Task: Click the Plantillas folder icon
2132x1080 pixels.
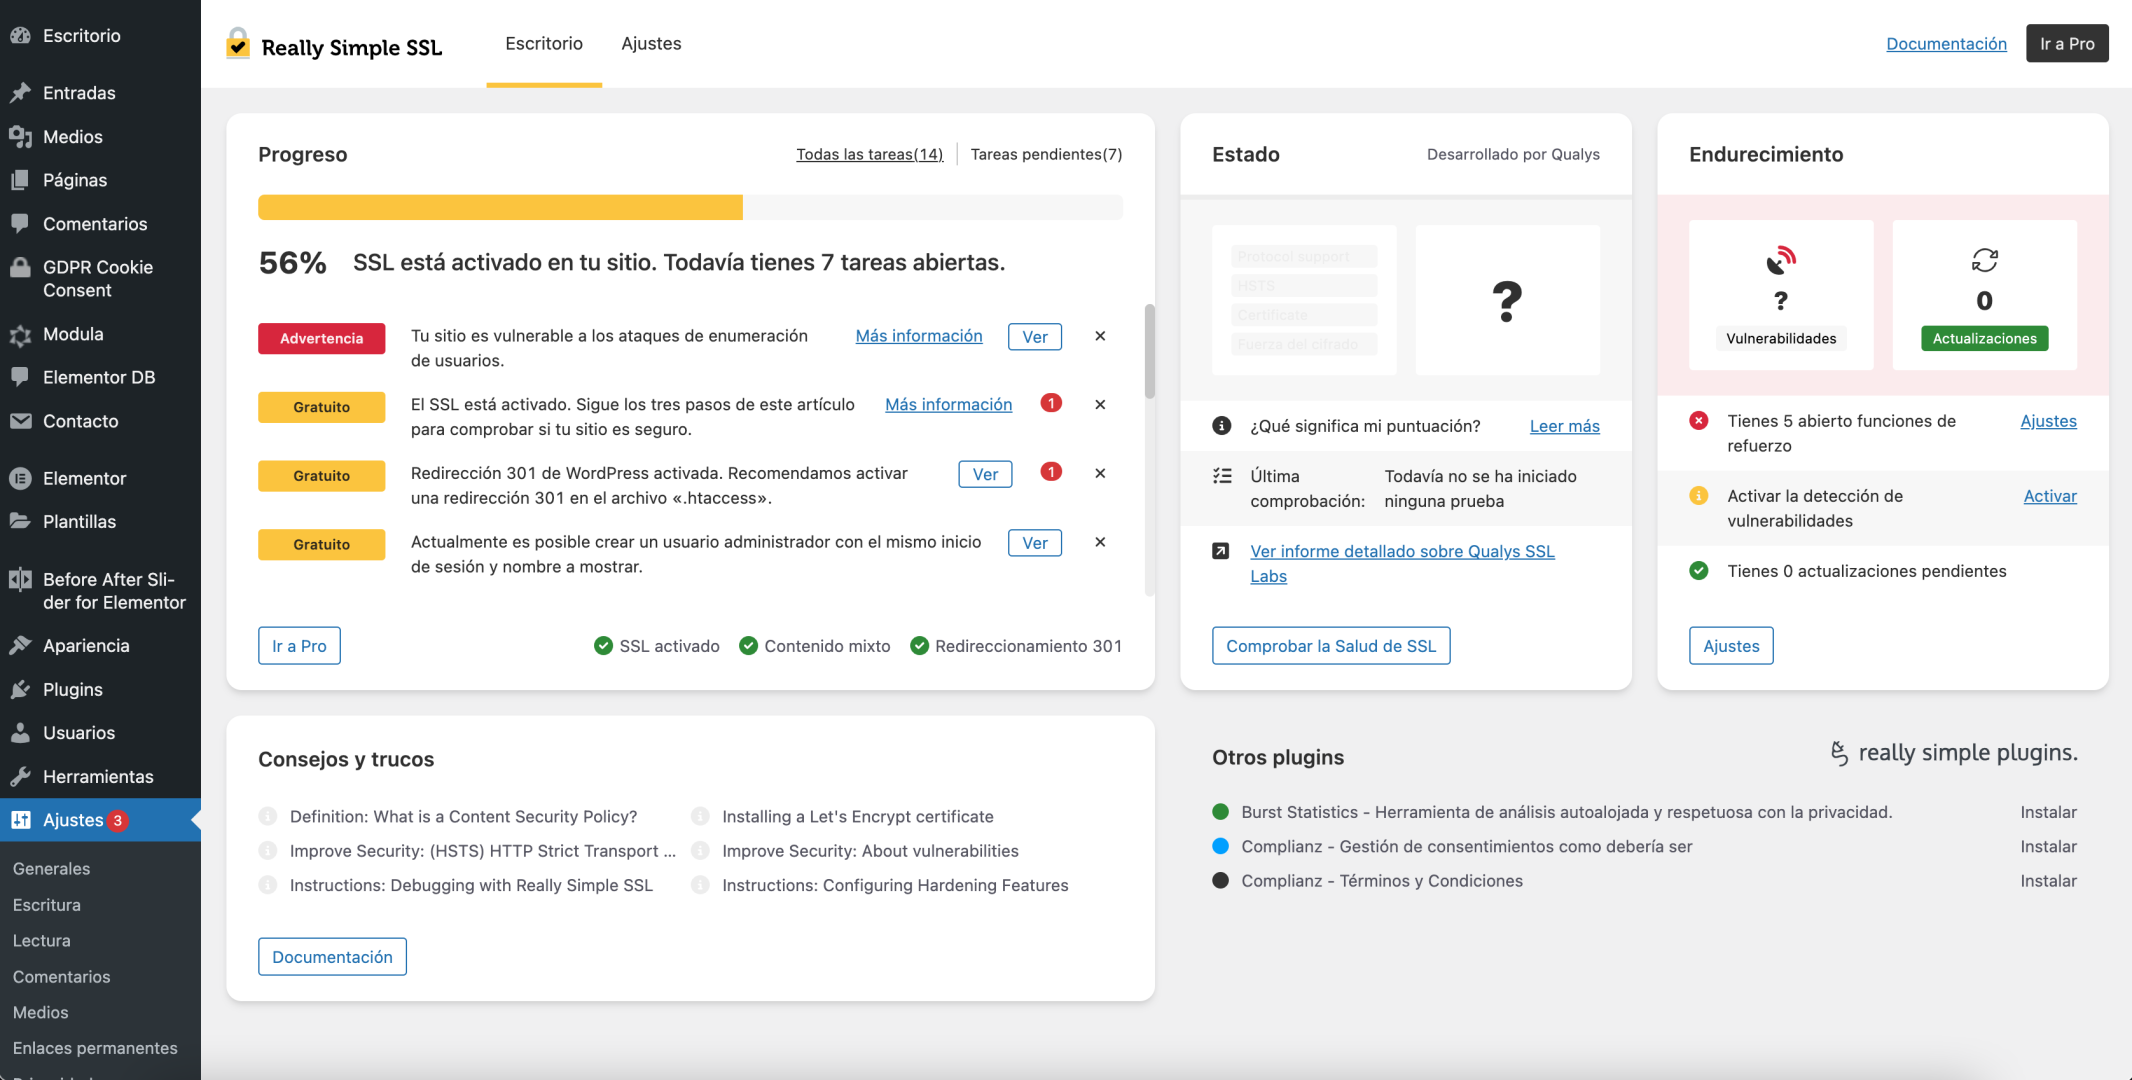Action: pos(20,521)
